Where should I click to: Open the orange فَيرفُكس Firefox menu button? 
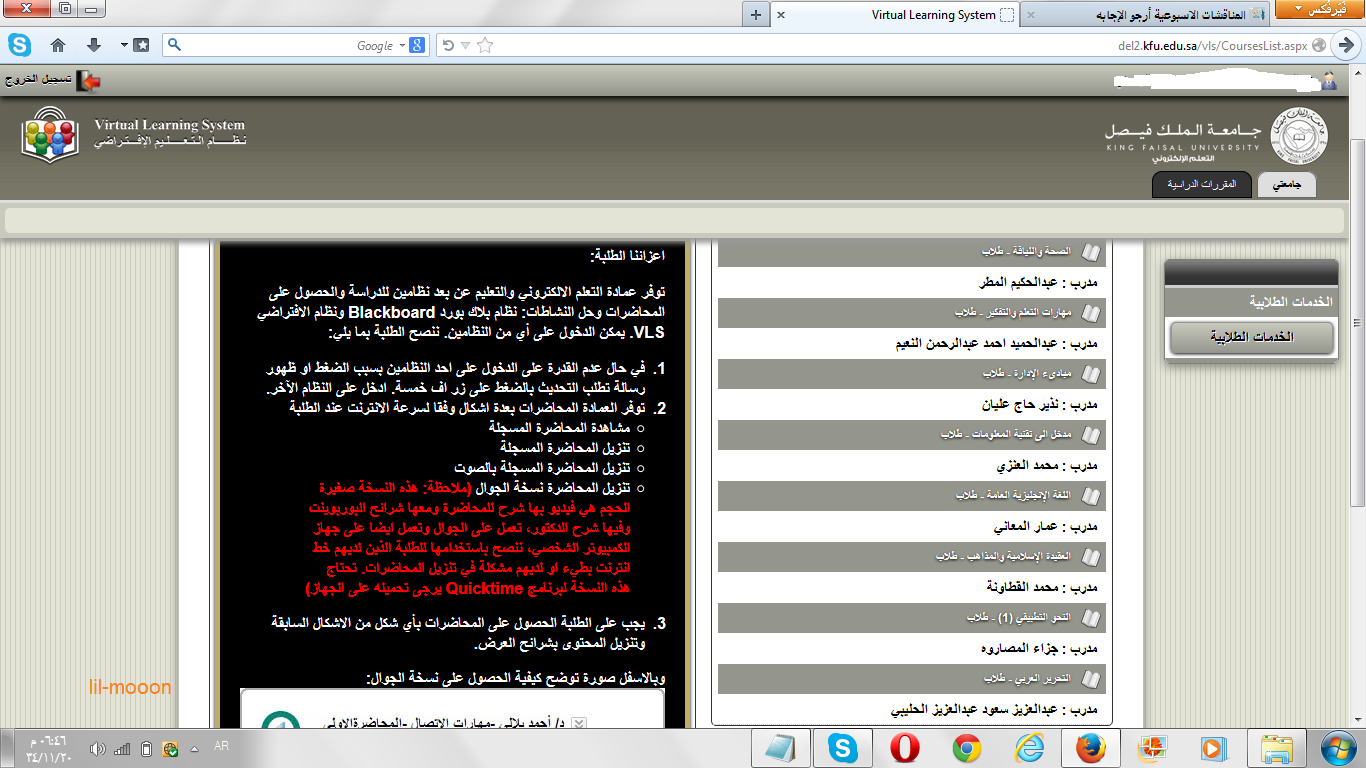(x=1318, y=9)
